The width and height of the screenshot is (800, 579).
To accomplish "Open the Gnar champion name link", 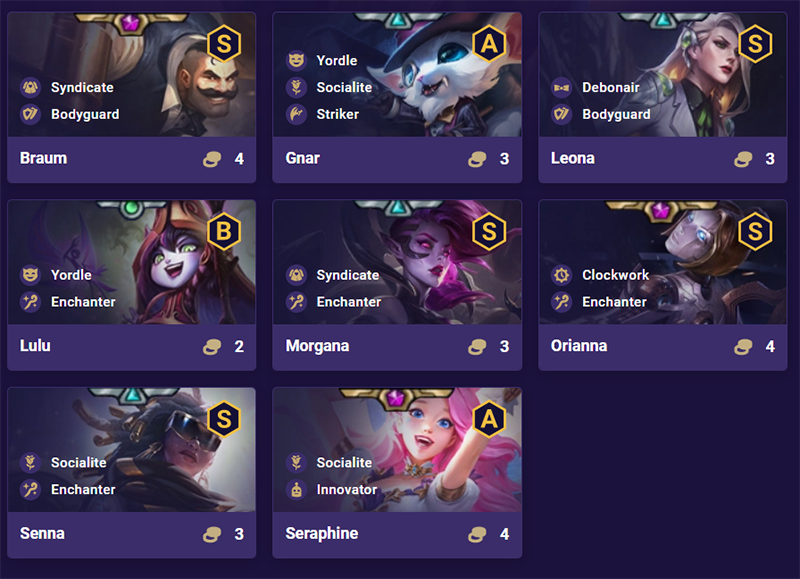I will pyautogui.click(x=303, y=158).
